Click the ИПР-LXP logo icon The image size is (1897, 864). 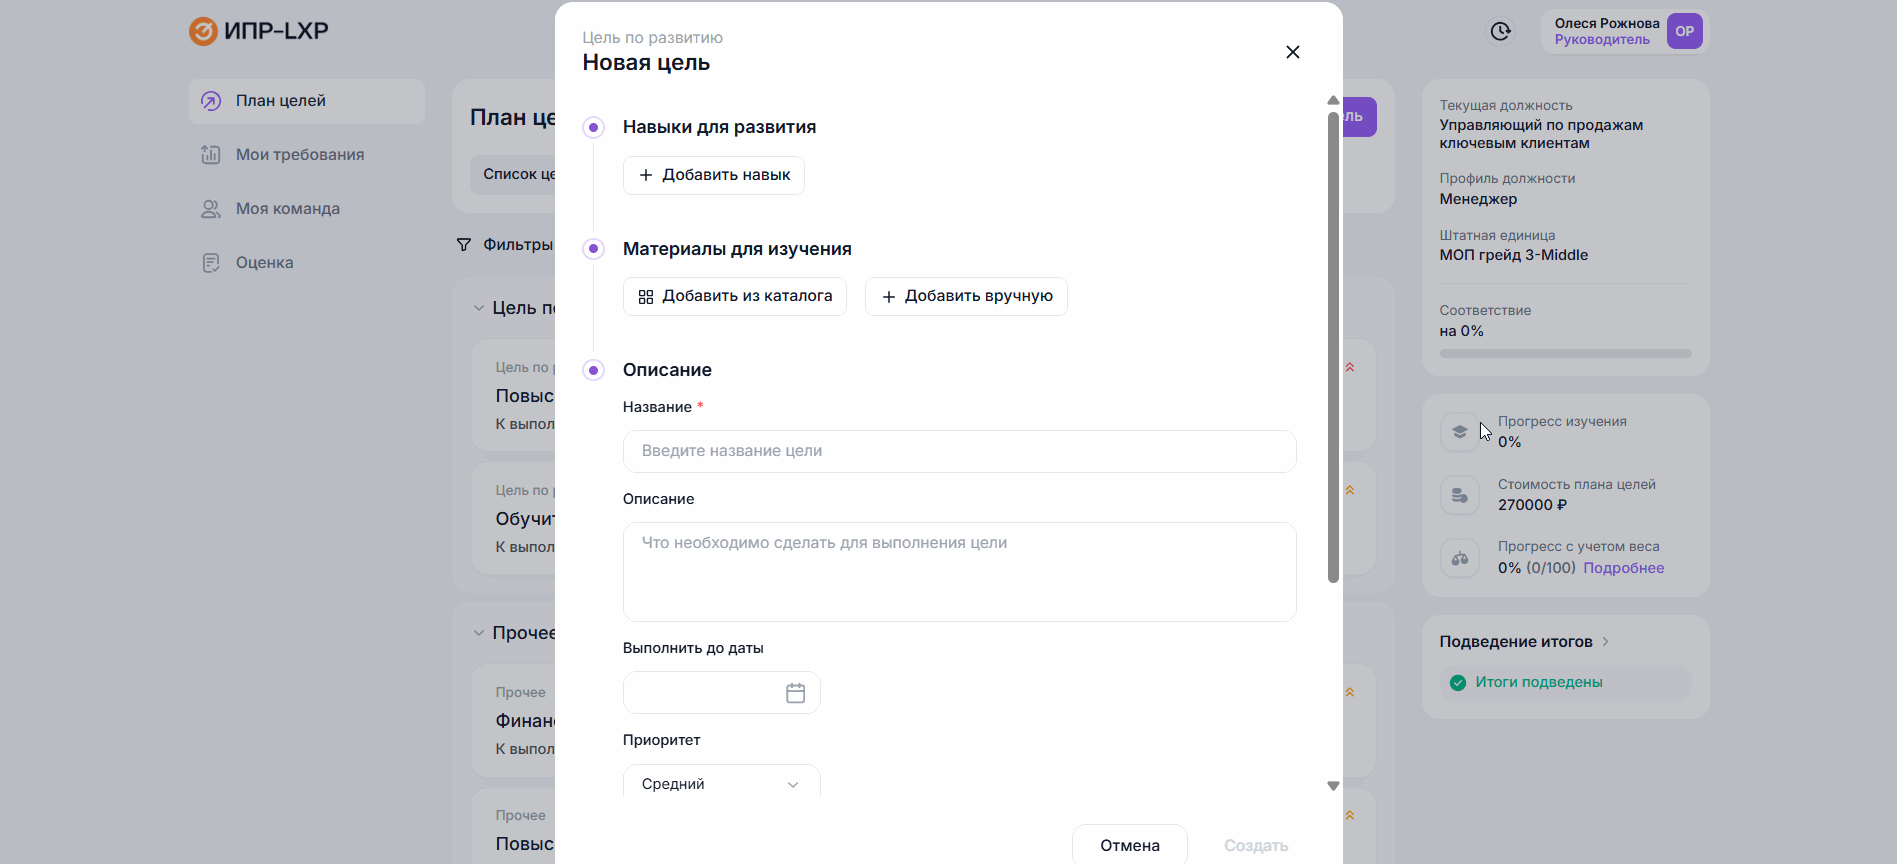click(203, 31)
